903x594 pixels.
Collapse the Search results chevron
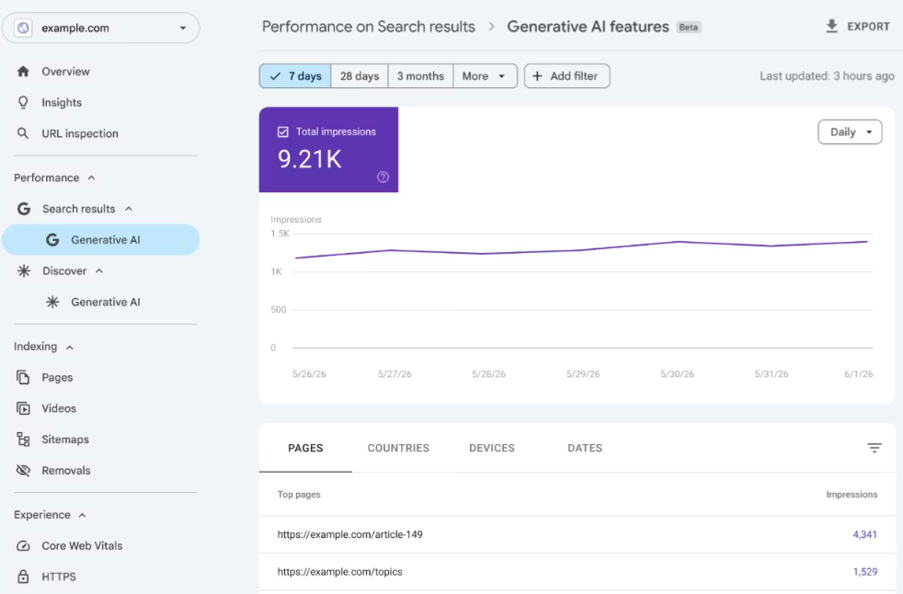click(x=129, y=209)
